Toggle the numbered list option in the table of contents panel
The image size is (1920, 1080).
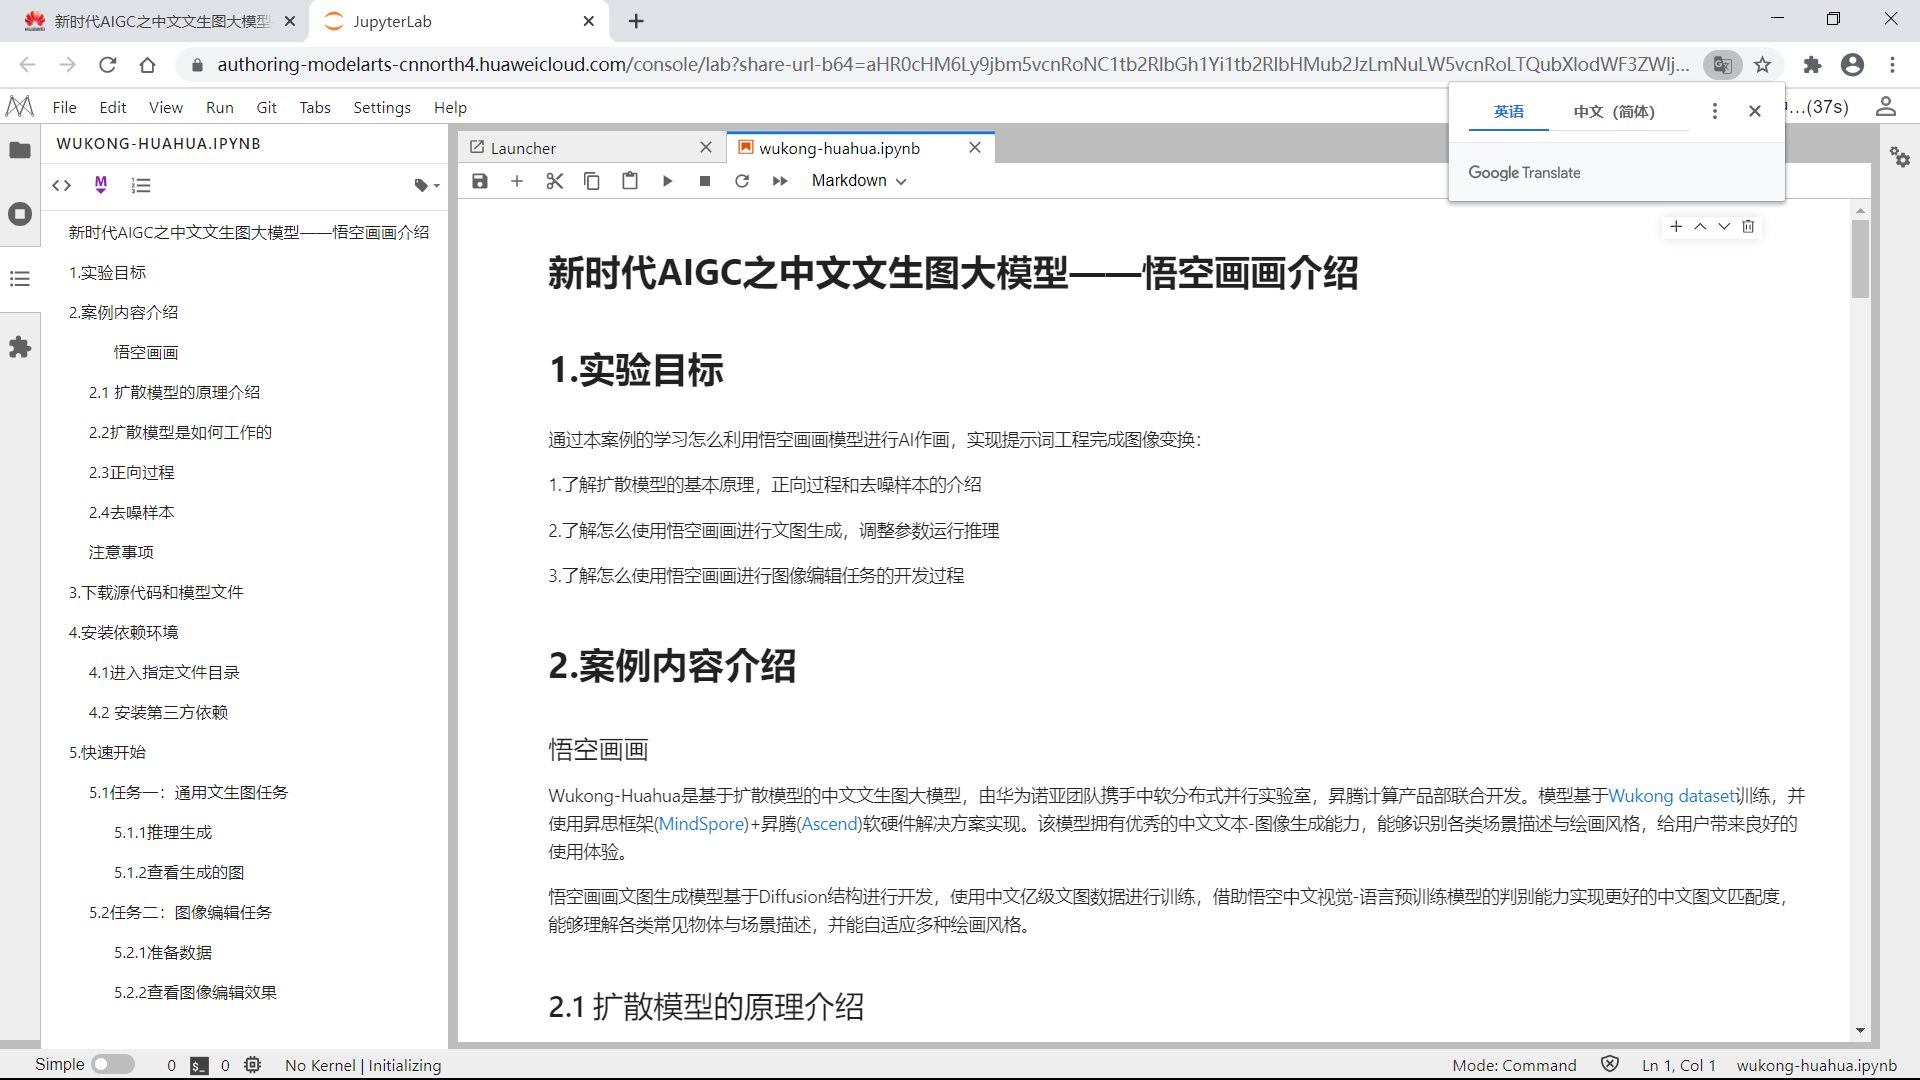[141, 185]
